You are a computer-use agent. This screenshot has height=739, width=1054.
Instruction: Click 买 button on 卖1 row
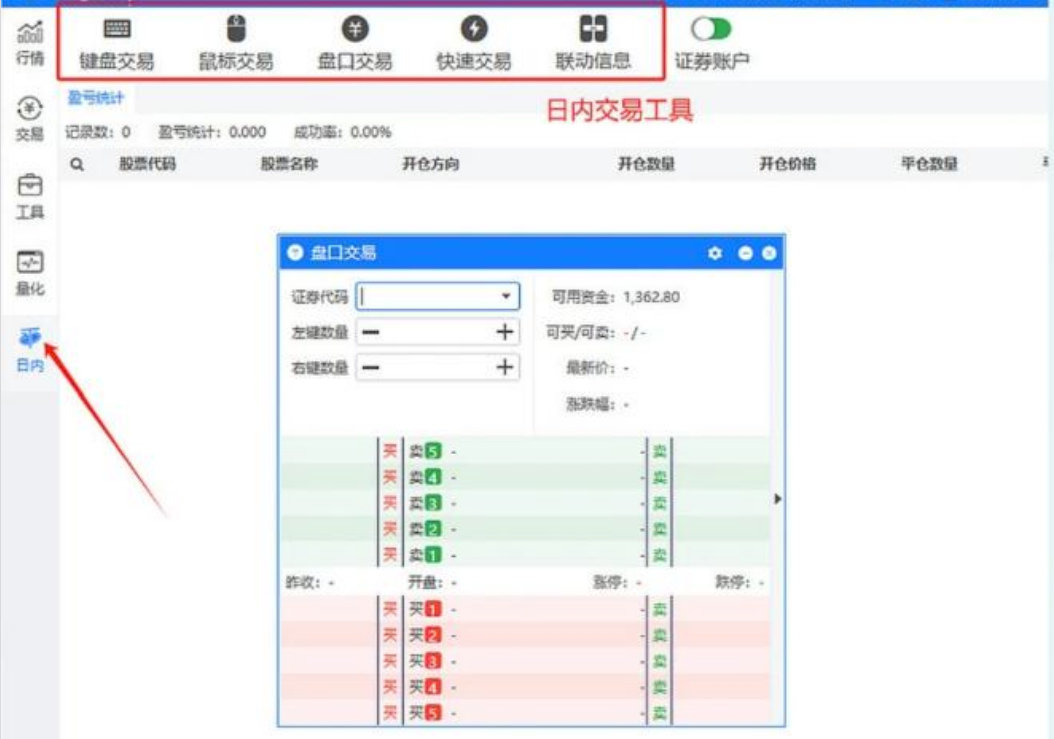pyautogui.click(x=390, y=555)
